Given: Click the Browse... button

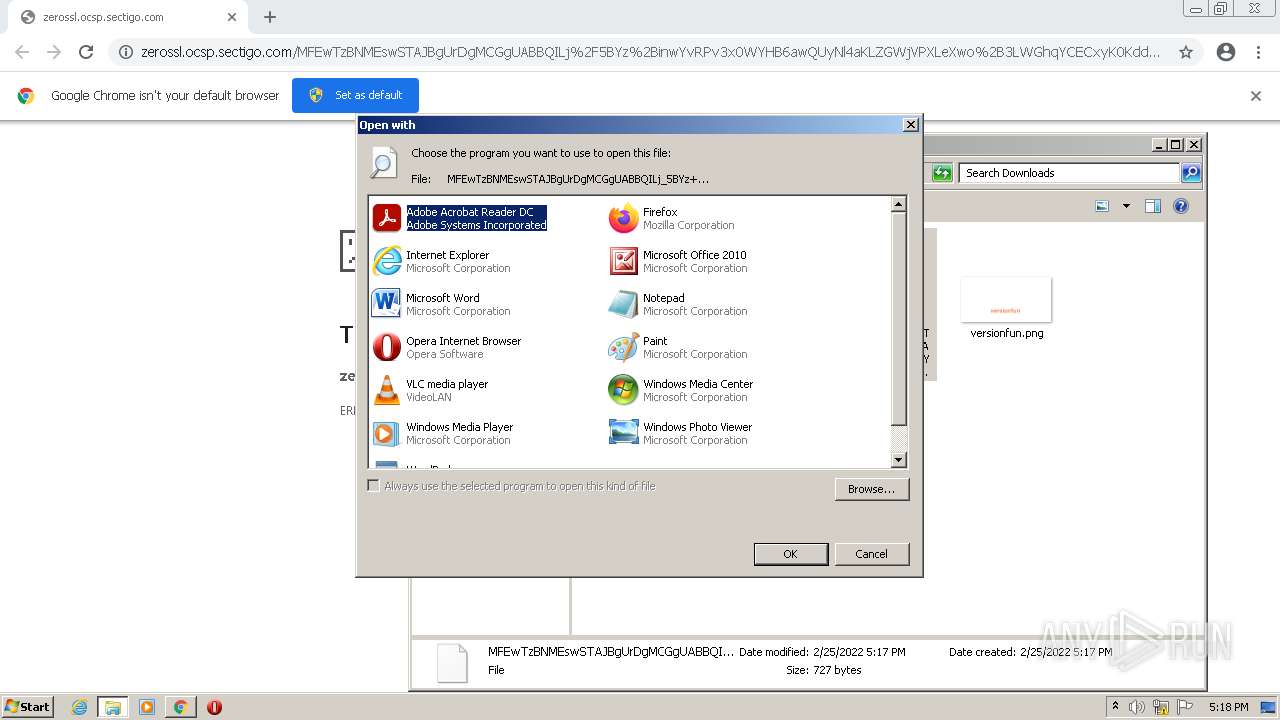Looking at the screenshot, I should click(x=871, y=489).
